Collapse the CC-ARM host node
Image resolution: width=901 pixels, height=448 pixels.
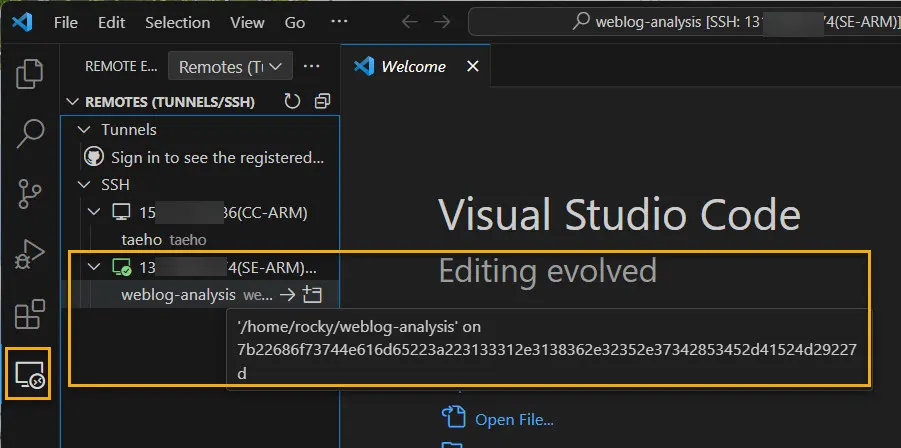tap(95, 212)
